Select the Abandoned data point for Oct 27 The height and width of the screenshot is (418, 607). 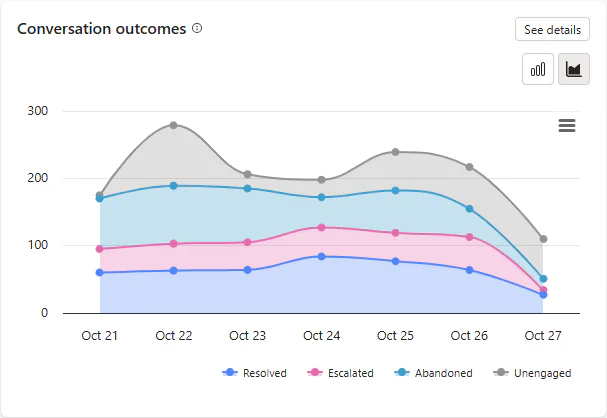point(543,279)
